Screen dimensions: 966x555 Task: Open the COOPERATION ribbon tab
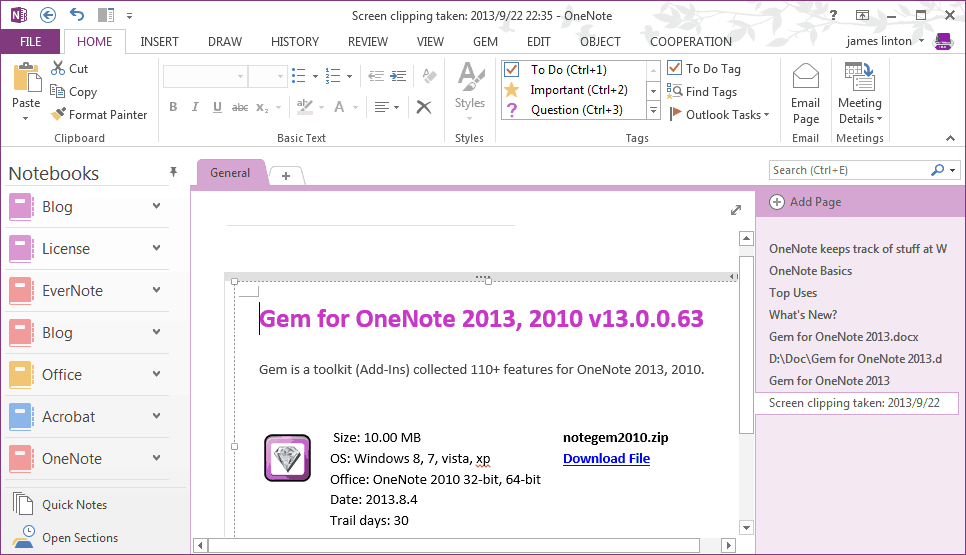(x=691, y=41)
